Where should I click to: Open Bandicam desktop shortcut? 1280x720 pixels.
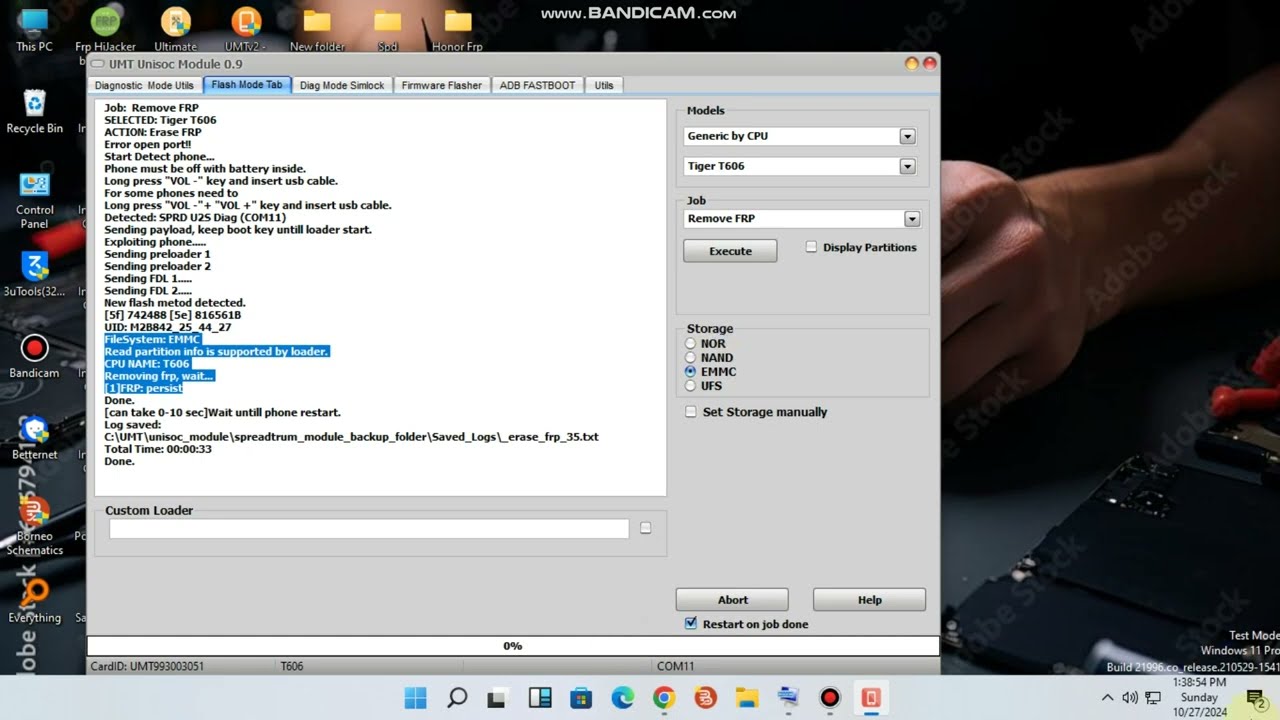(34, 356)
